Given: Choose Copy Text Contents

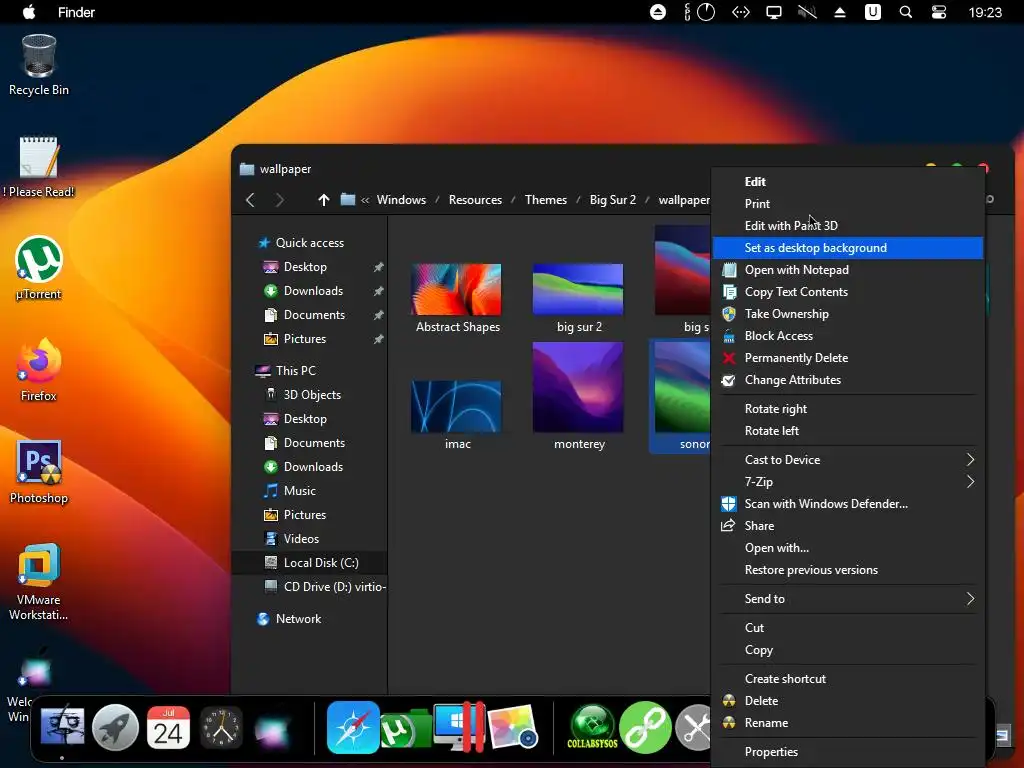Looking at the screenshot, I should coord(848,292).
